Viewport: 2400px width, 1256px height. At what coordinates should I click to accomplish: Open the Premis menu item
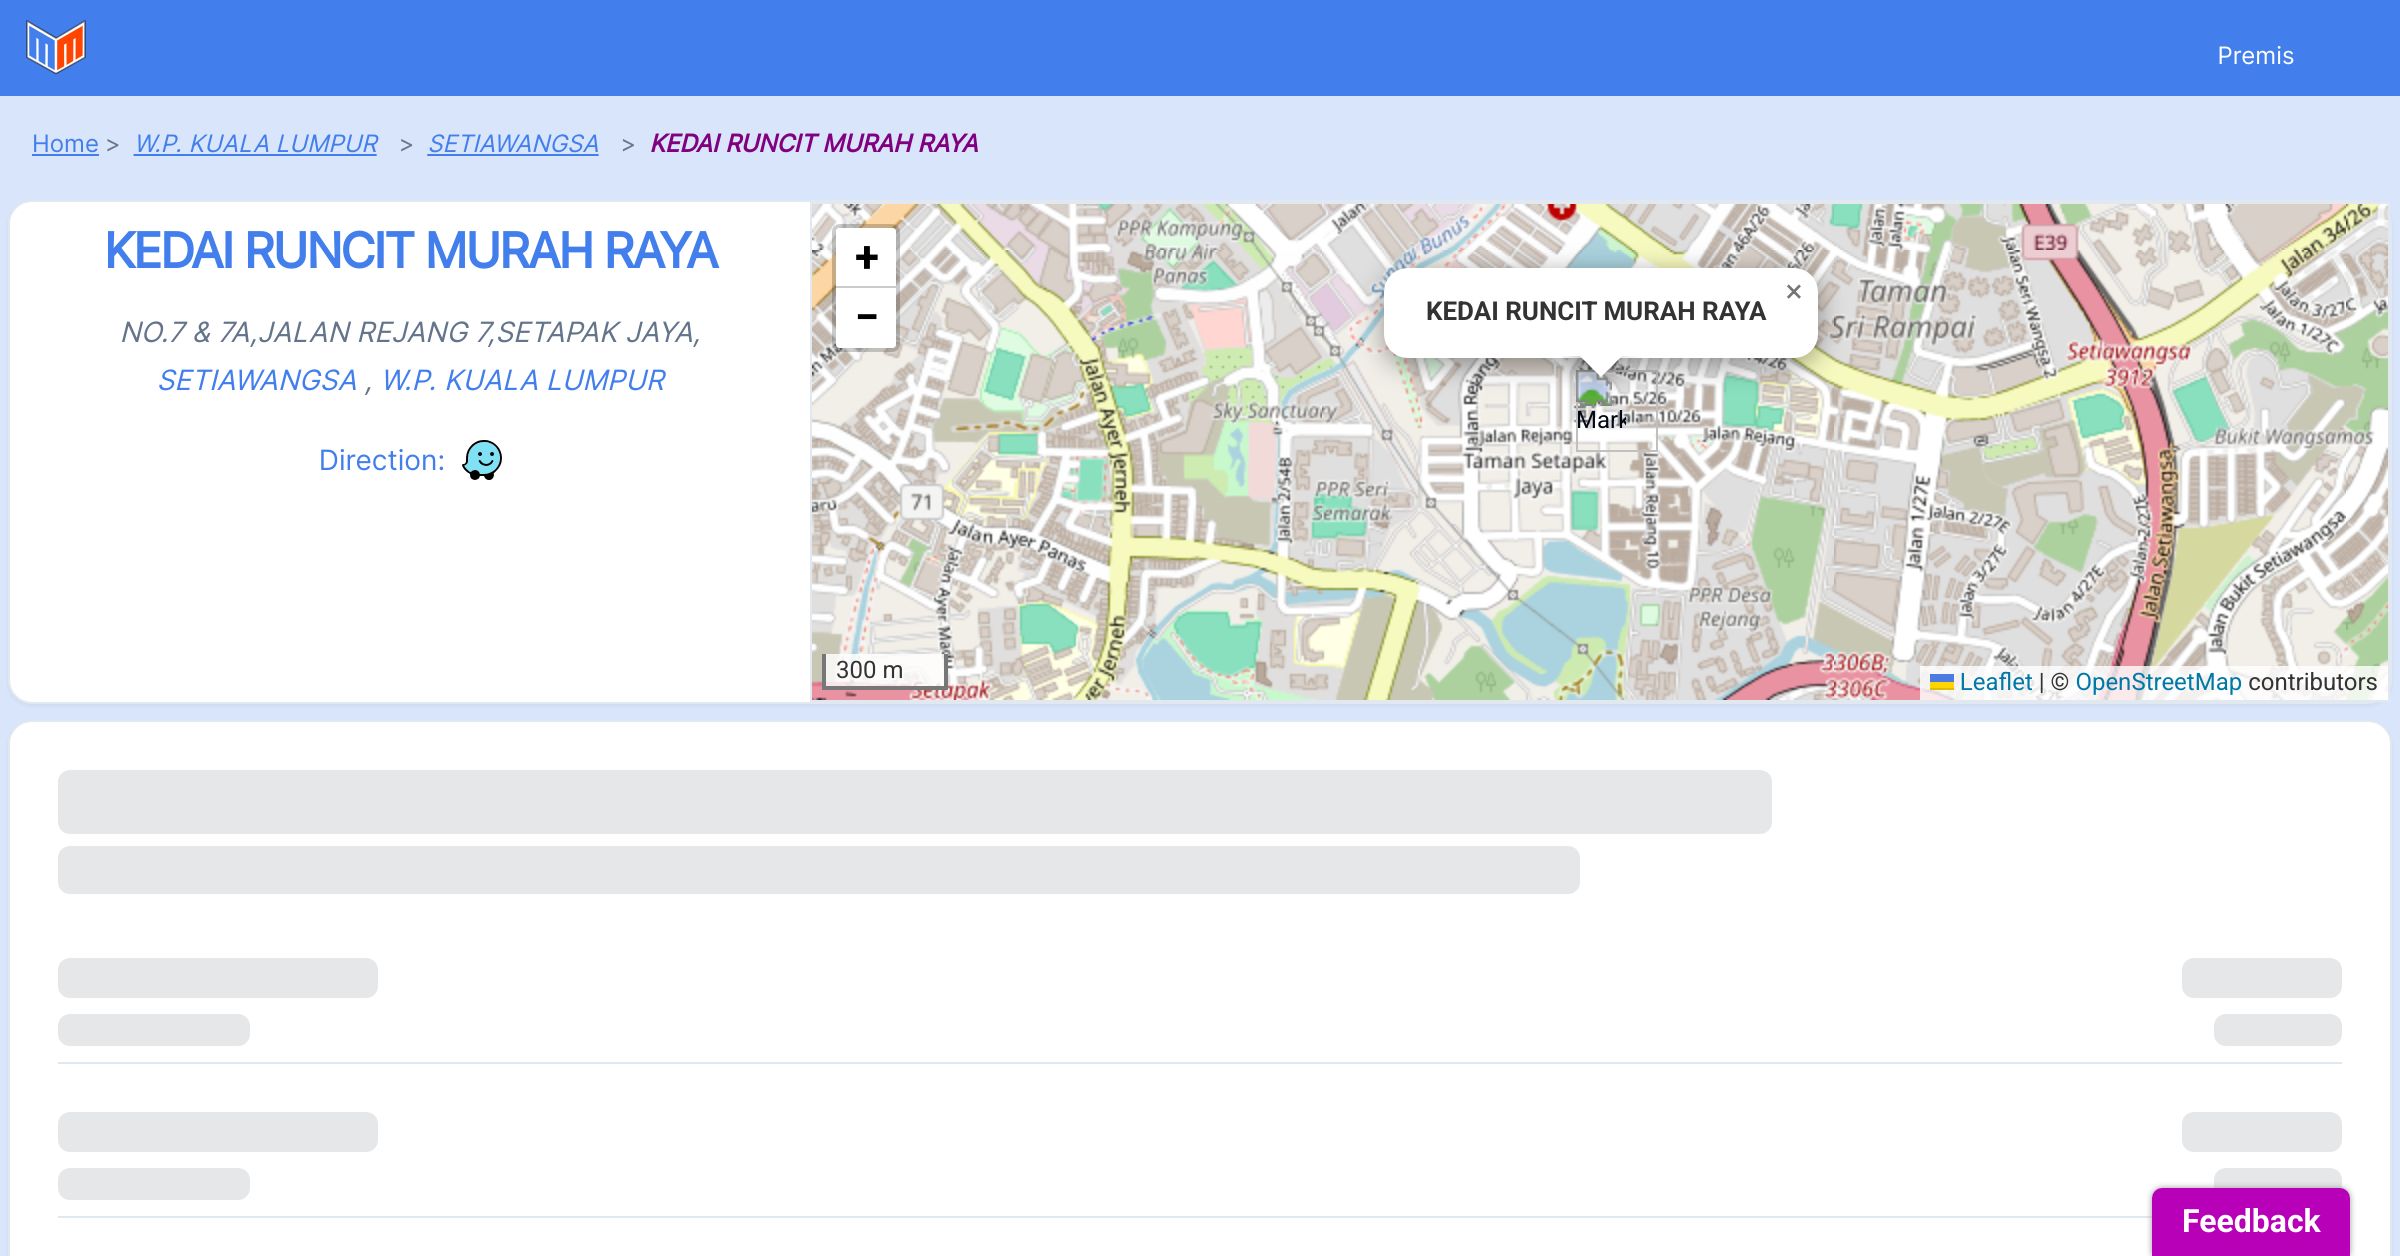tap(2255, 56)
